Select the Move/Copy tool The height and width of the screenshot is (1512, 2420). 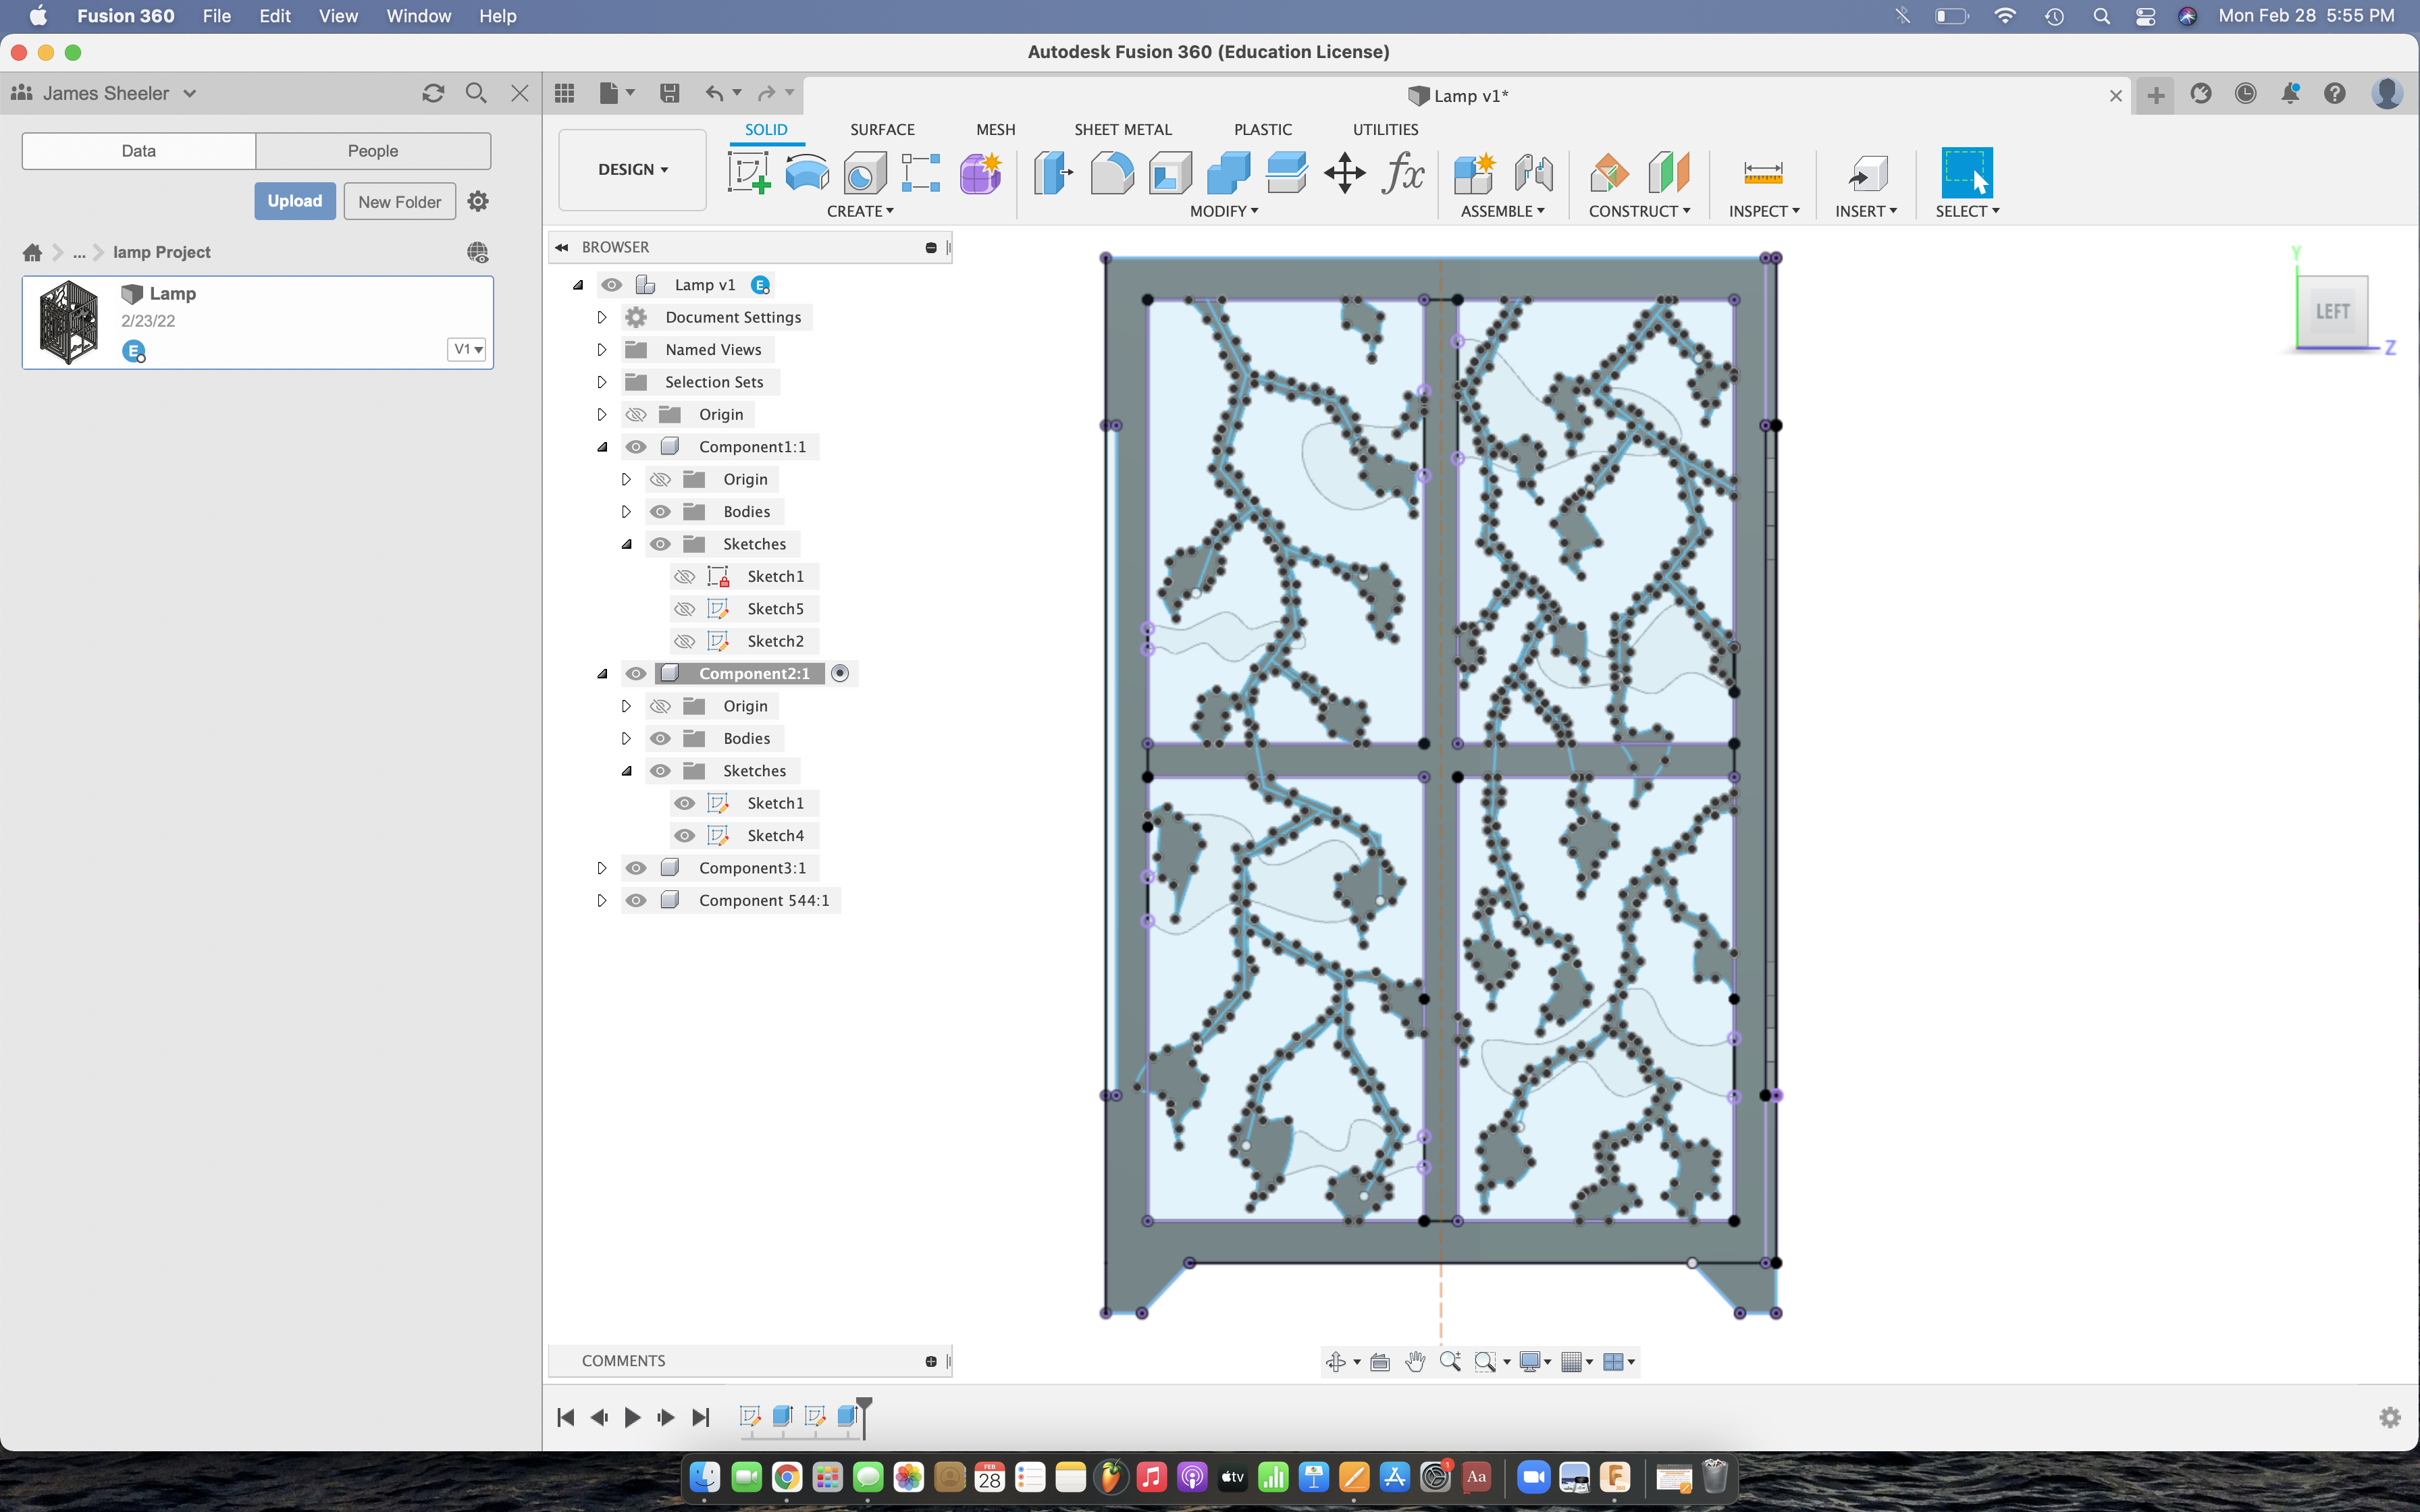click(x=1344, y=172)
